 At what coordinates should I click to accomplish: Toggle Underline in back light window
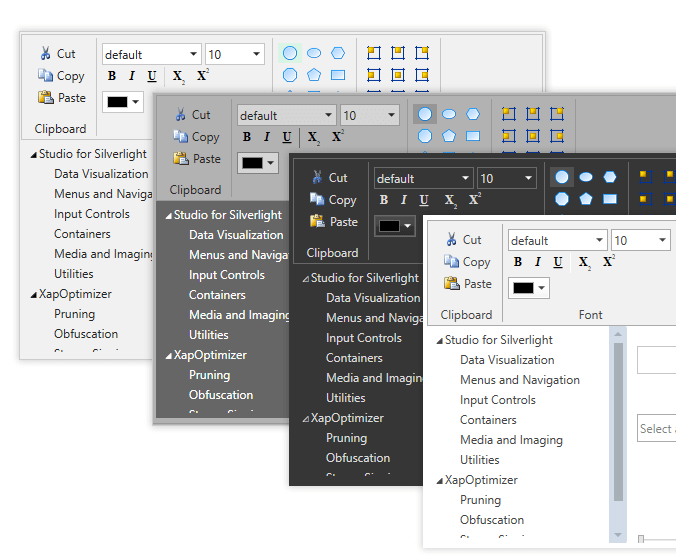(152, 76)
